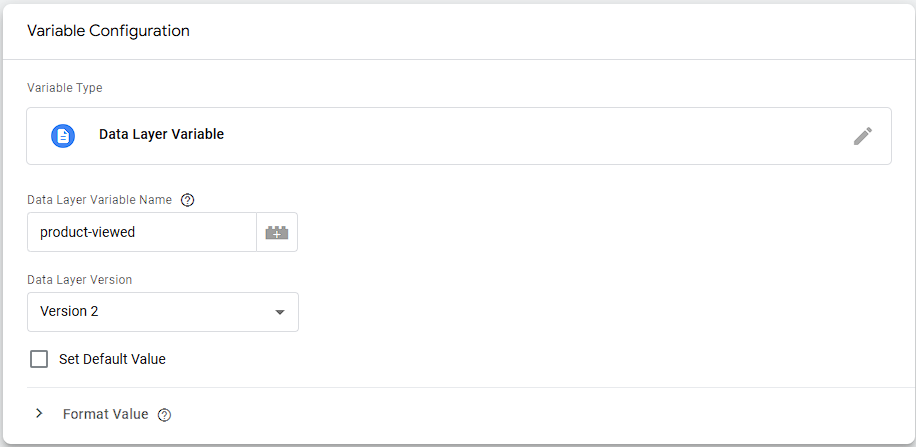Click the 'Format Value' section label
Screen dimensions: 916x447
pos(105,414)
